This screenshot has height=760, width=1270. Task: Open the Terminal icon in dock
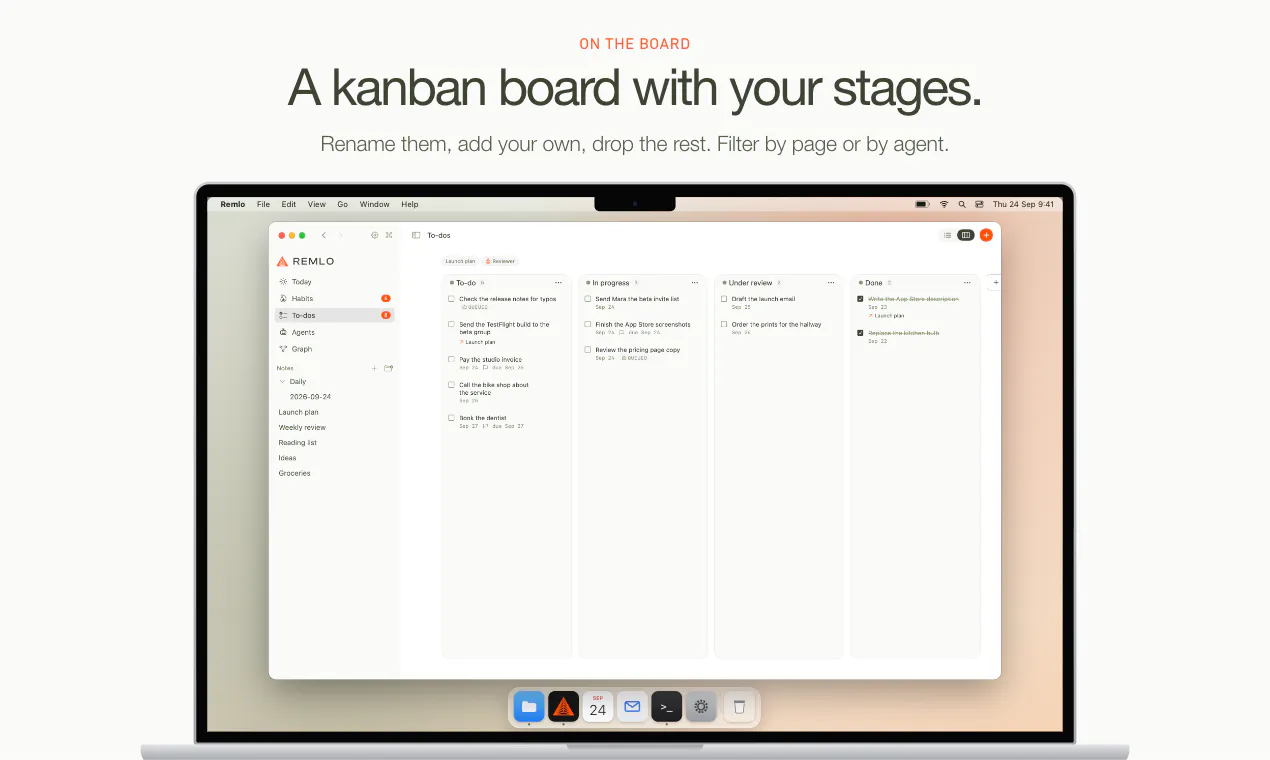pyautogui.click(x=667, y=707)
